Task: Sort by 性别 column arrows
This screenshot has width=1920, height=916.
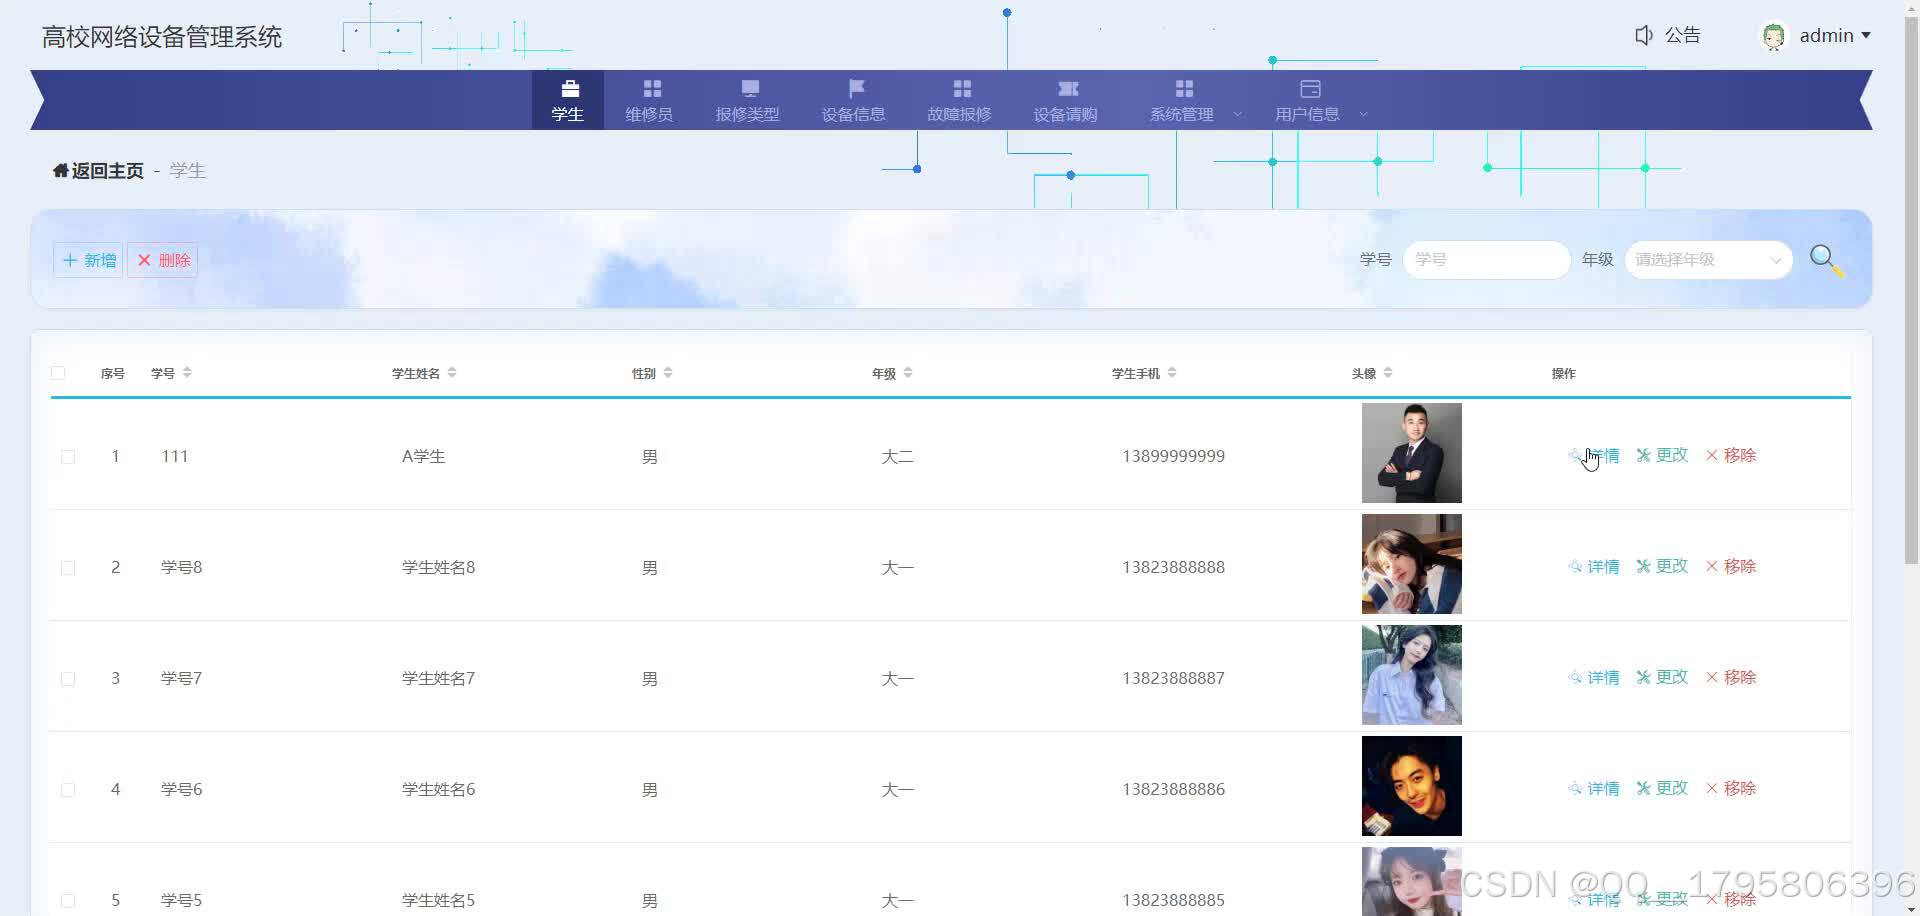Action: 668,373
